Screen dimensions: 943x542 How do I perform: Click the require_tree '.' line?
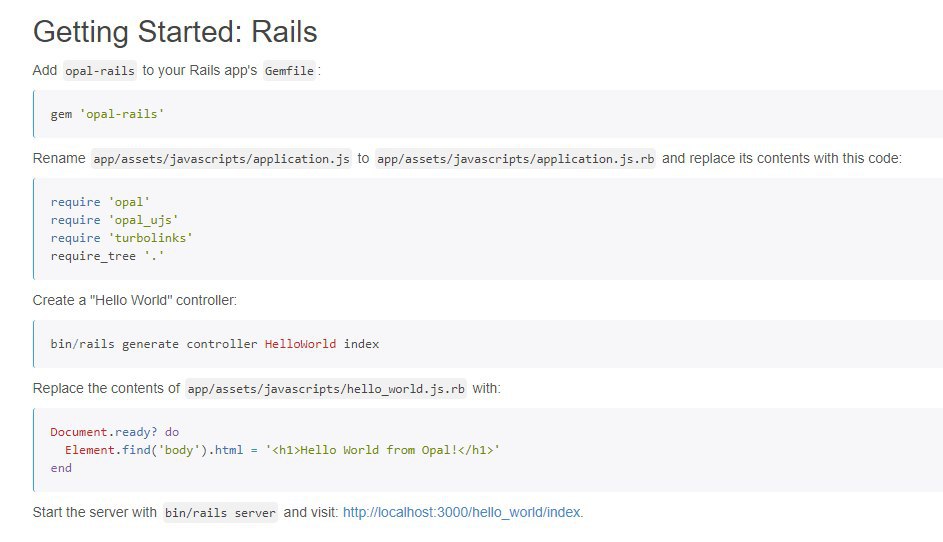click(107, 256)
